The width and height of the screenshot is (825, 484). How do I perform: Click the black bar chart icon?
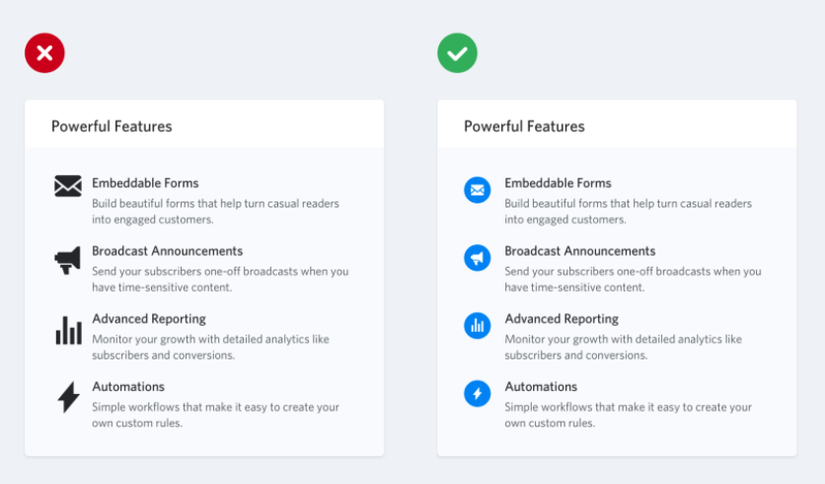click(68, 330)
